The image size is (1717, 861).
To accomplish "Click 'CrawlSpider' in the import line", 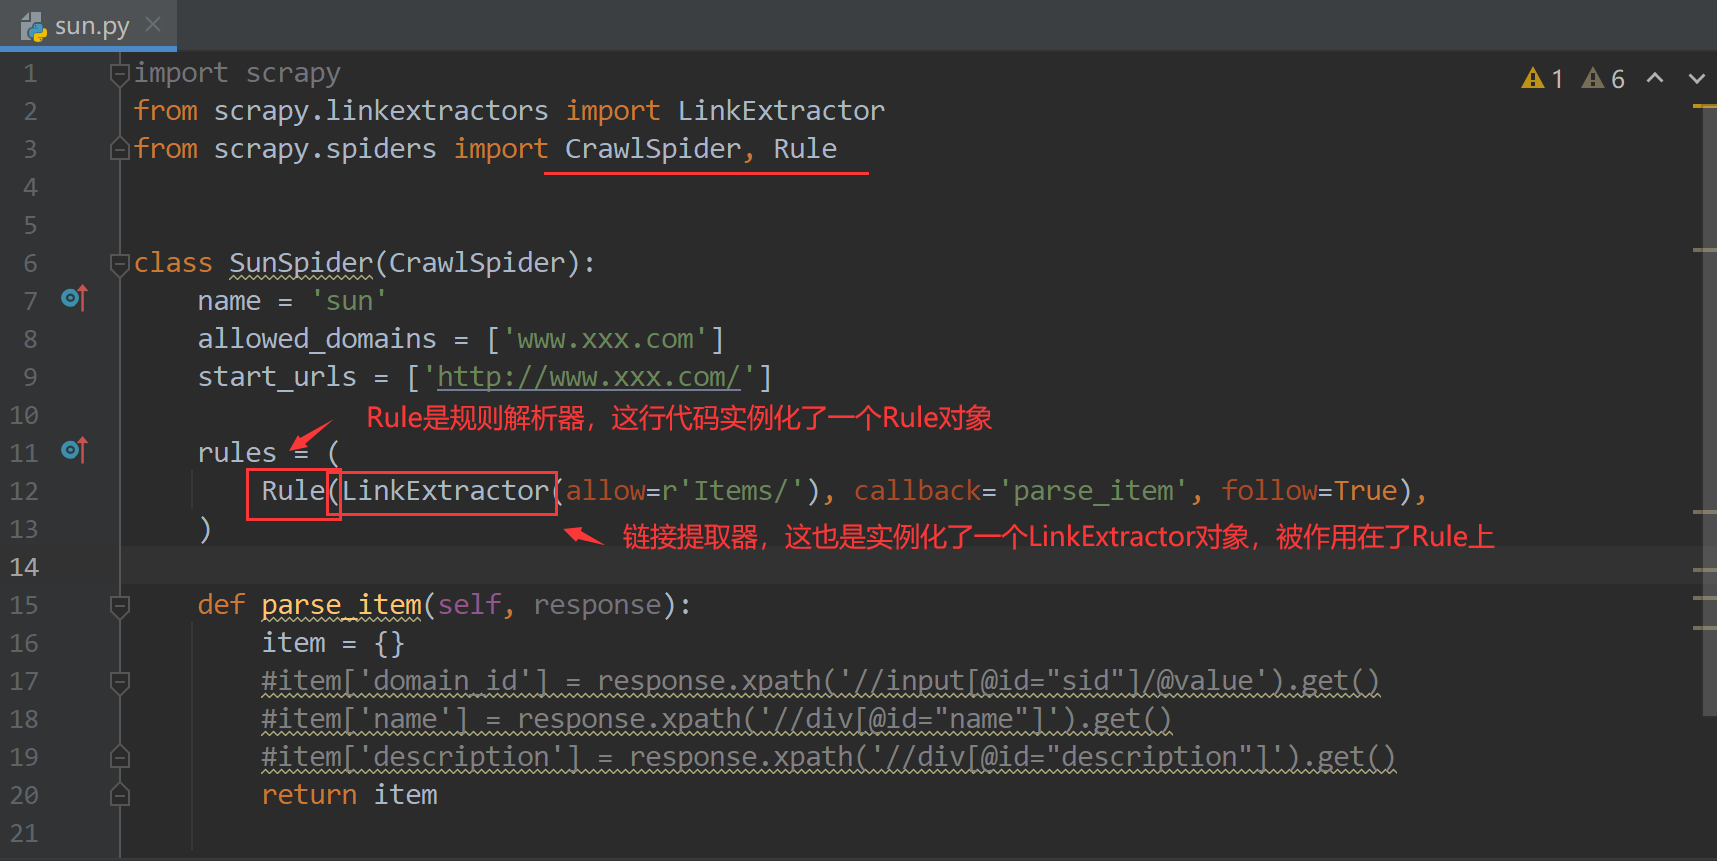I will (653, 149).
